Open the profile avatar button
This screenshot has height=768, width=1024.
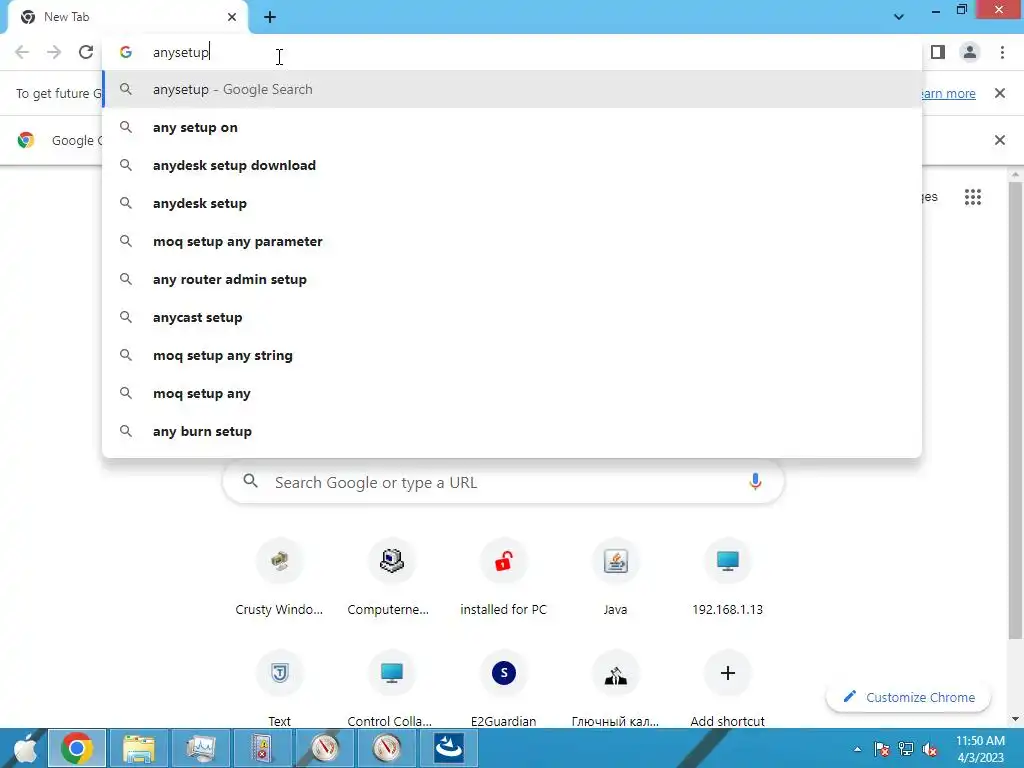(970, 52)
